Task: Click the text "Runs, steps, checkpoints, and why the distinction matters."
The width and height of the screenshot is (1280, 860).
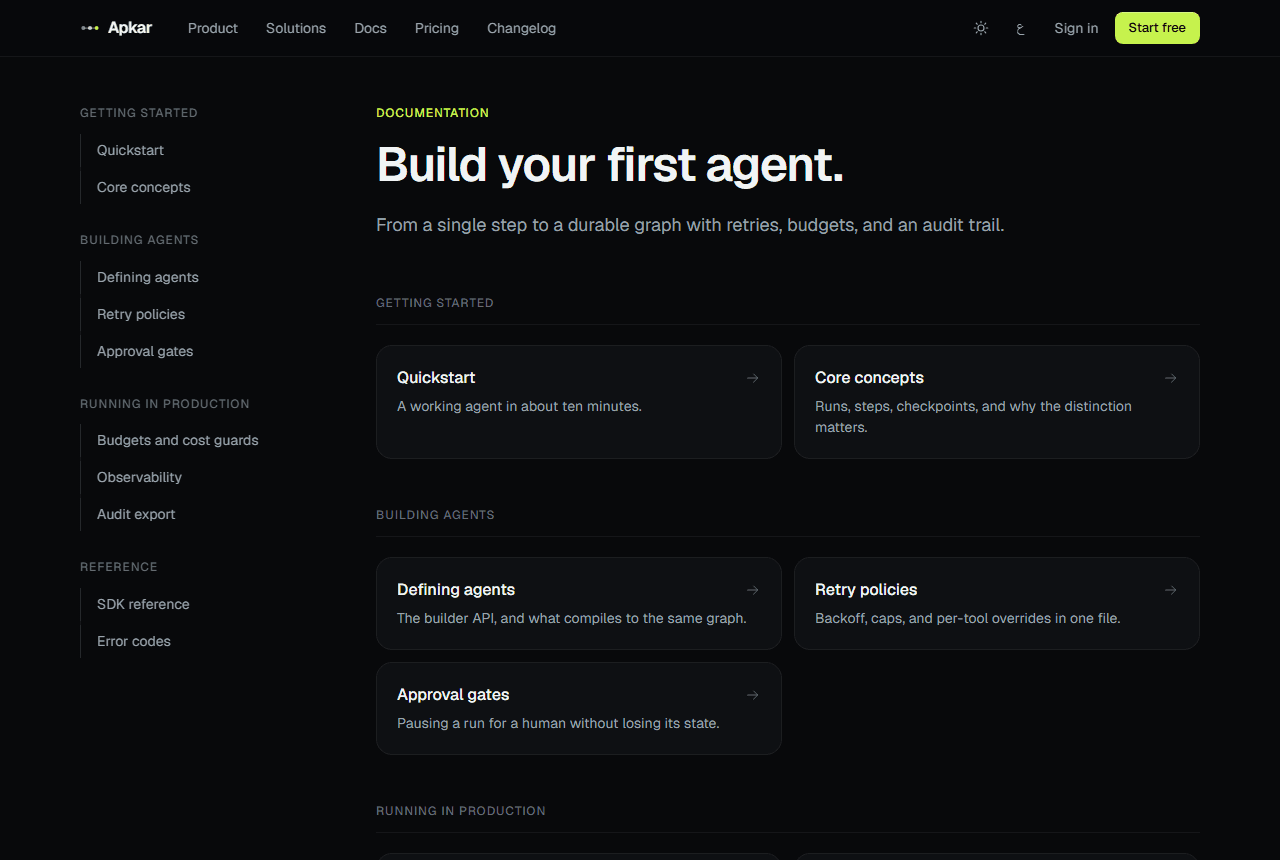Action: (973, 417)
